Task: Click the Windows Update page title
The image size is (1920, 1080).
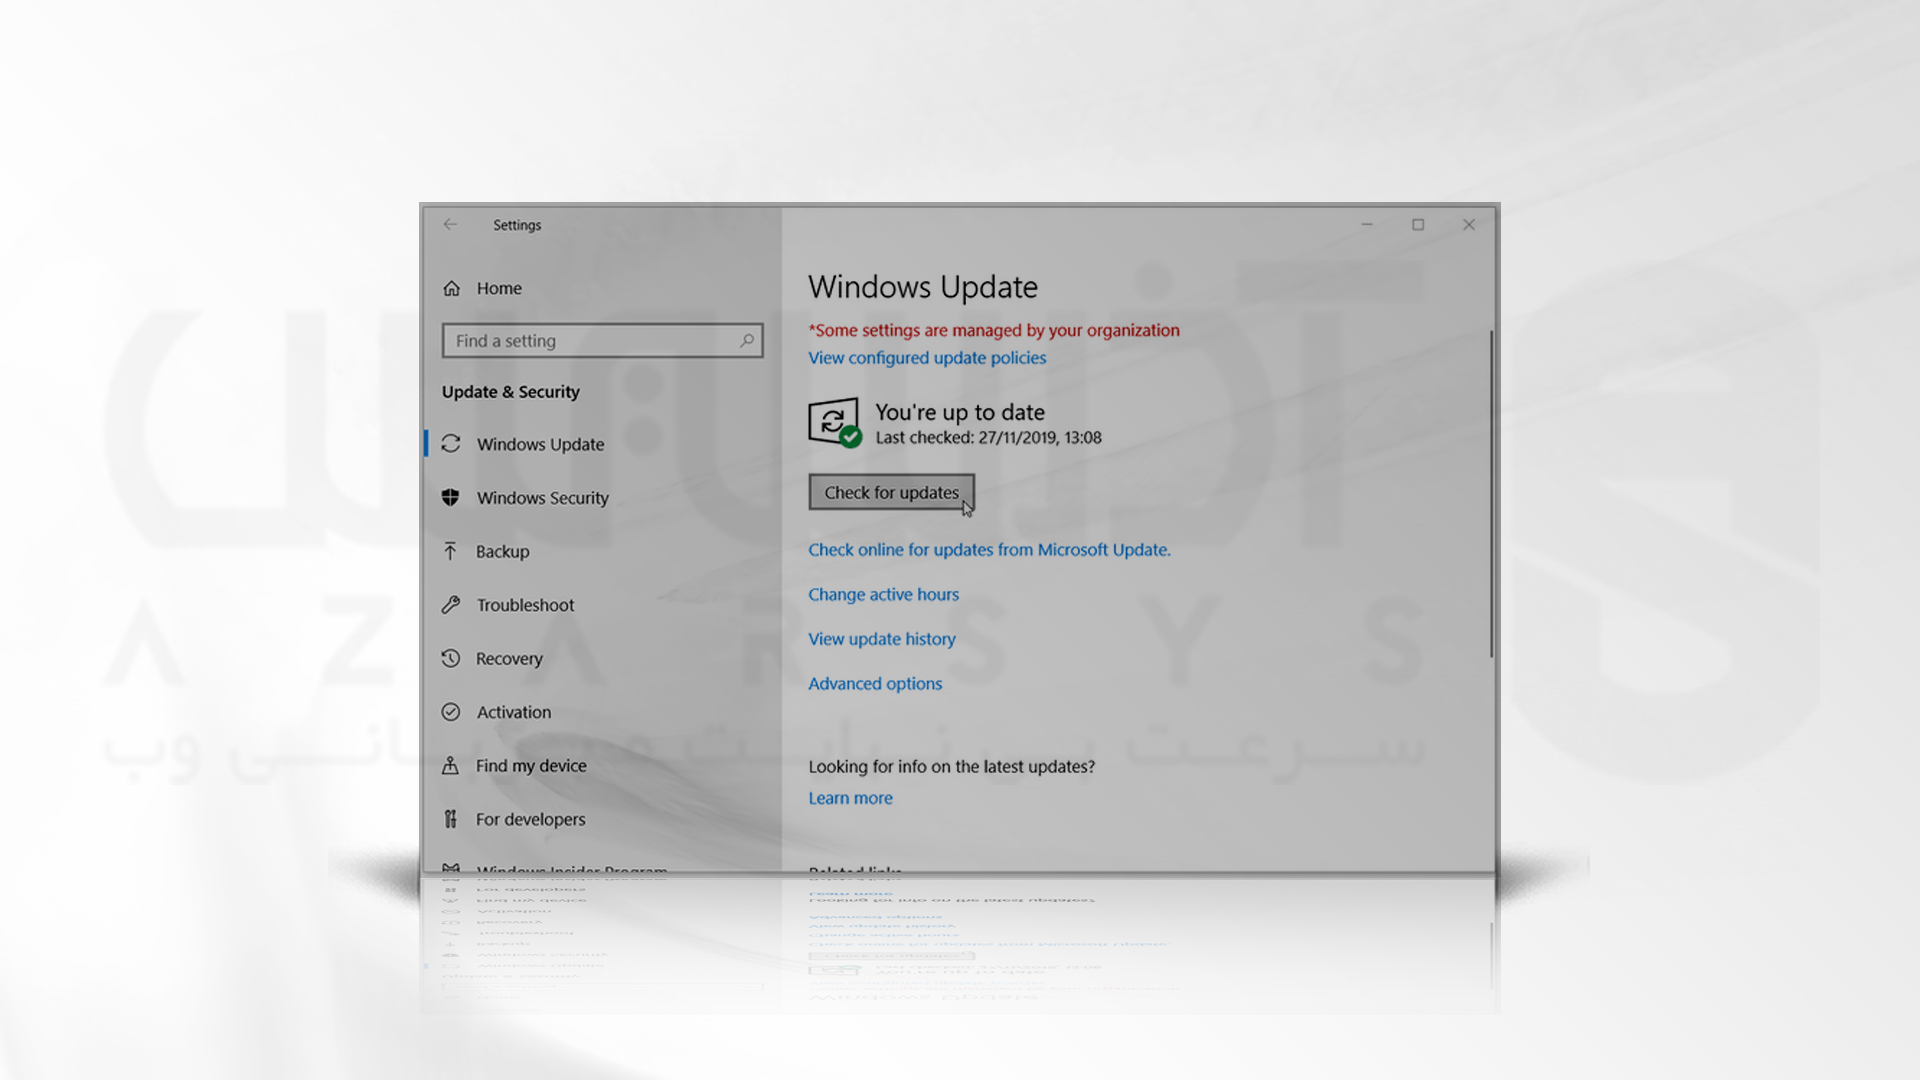Action: (x=923, y=287)
